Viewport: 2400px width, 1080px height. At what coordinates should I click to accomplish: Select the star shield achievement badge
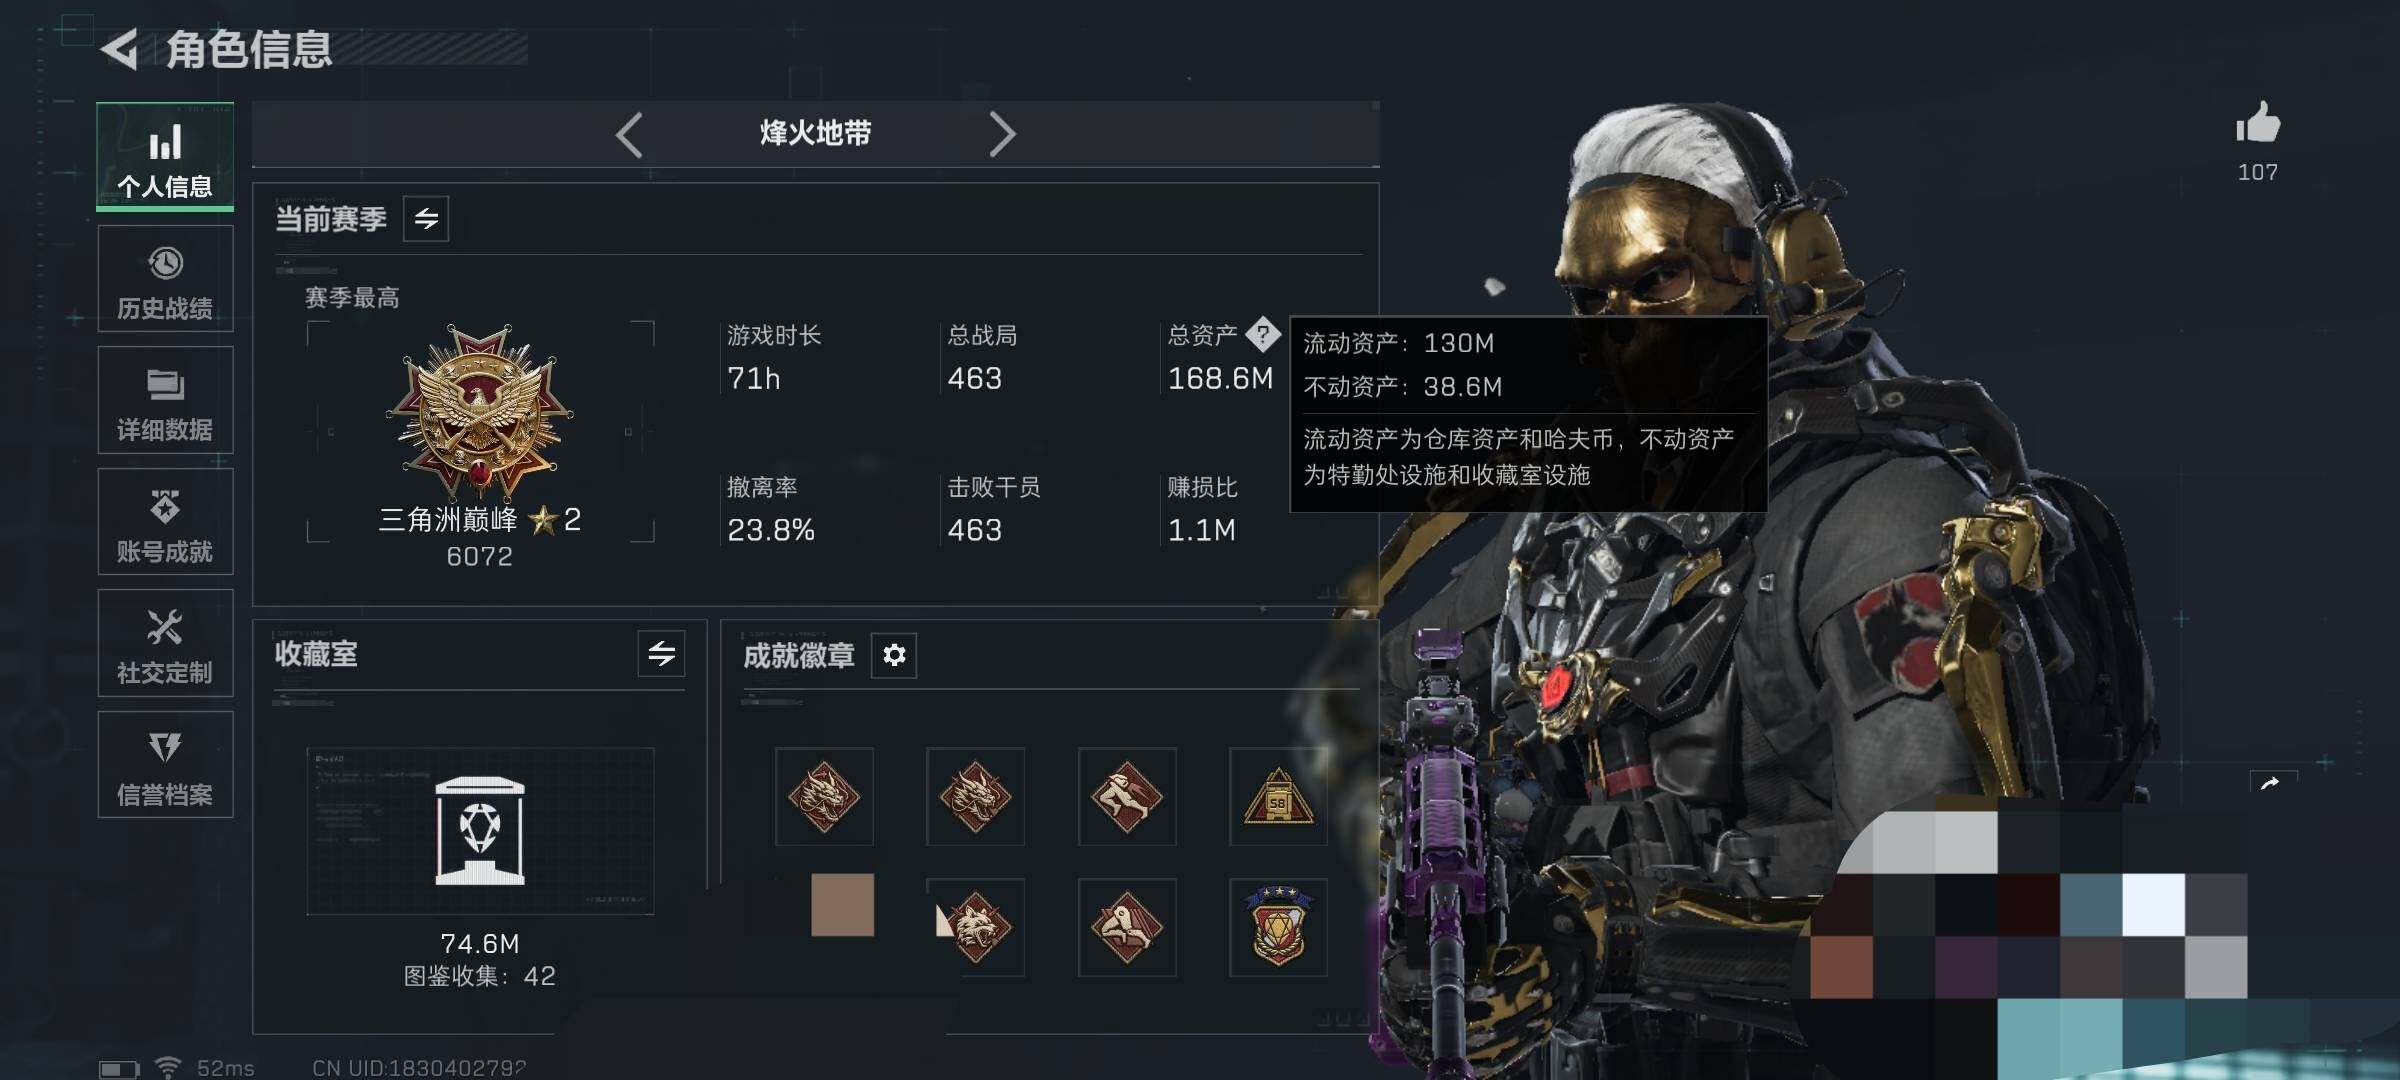(1278, 927)
